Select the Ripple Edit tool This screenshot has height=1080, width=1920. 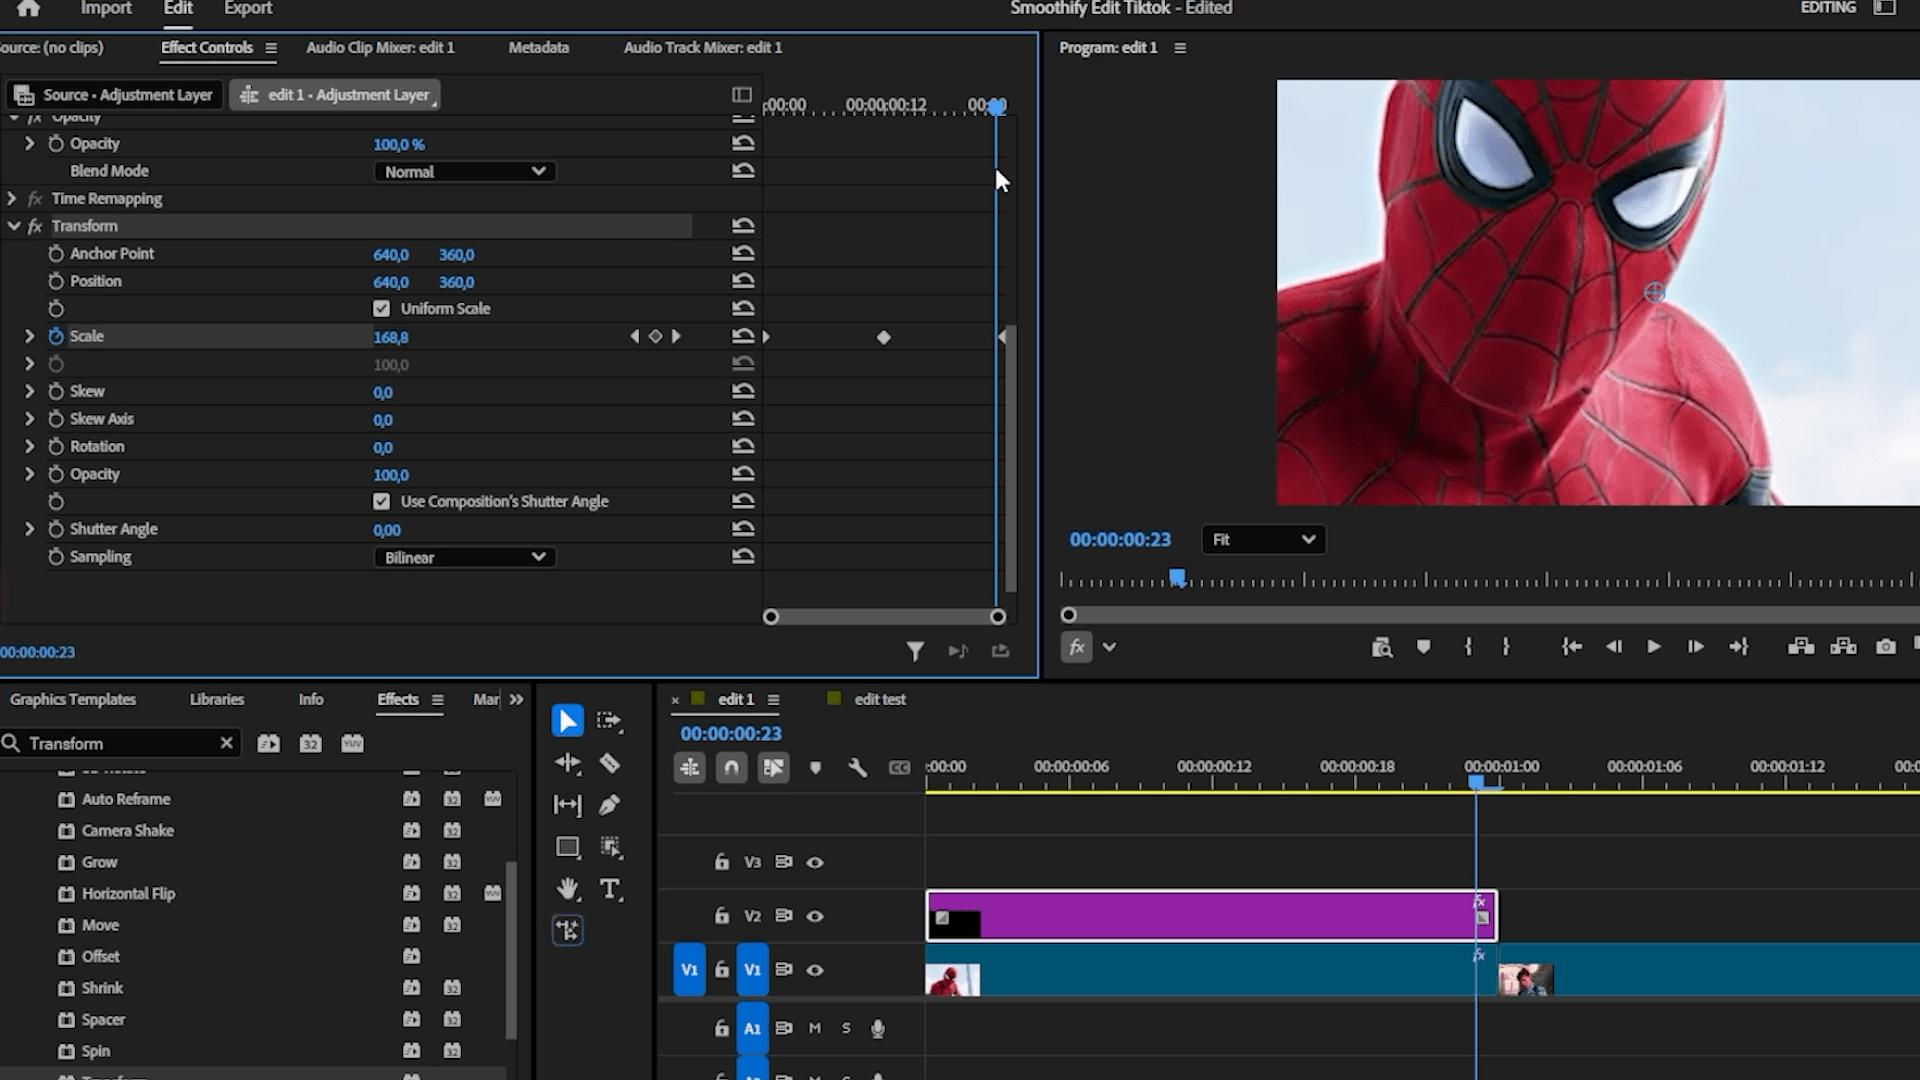567,764
